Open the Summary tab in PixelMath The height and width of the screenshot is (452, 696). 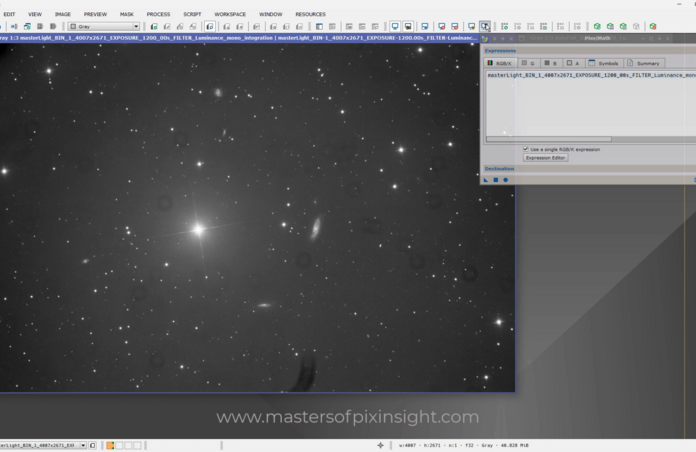(x=644, y=63)
